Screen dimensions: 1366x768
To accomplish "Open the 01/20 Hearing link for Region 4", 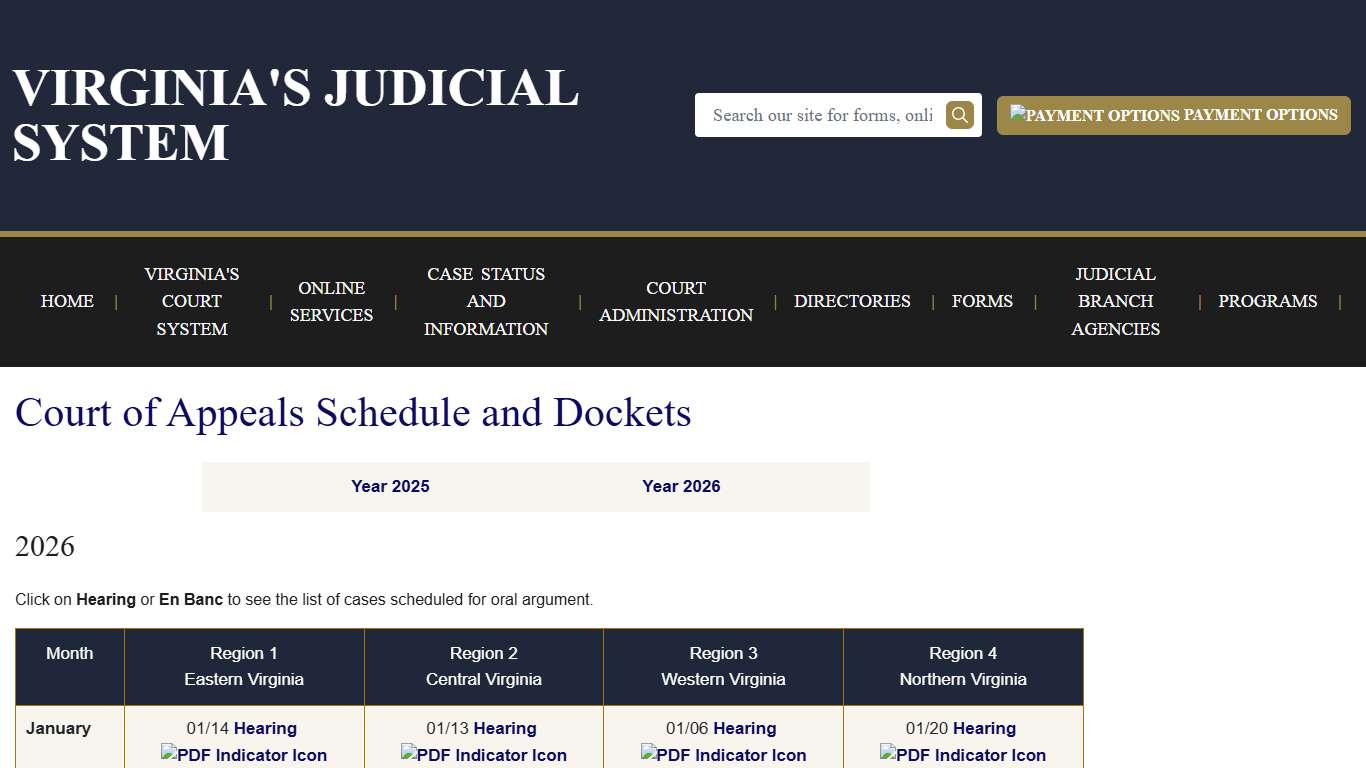I will pos(985,728).
